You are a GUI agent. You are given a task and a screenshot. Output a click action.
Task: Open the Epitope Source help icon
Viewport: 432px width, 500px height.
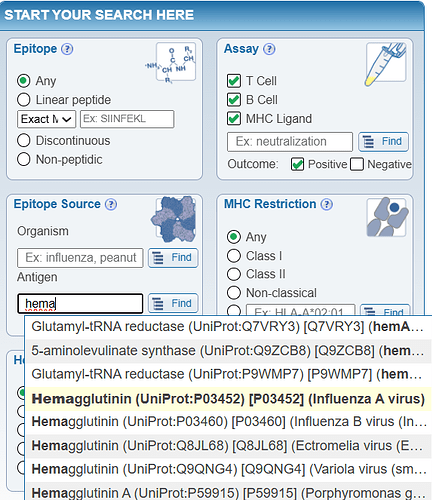(x=111, y=204)
